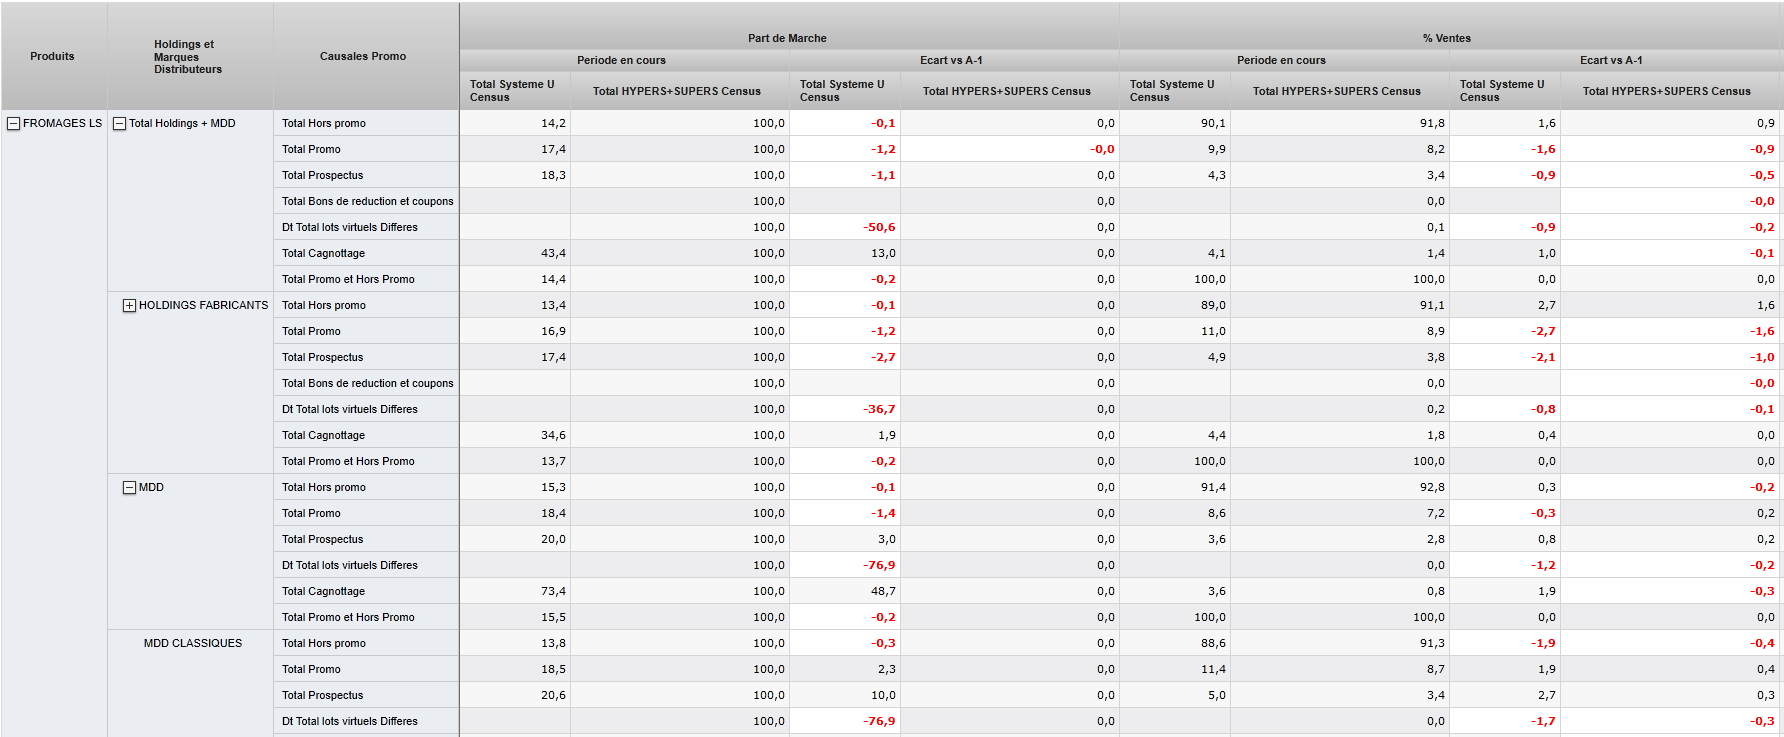Click the cell showing 11,4
The height and width of the screenshot is (737, 1784).
click(x=1175, y=669)
